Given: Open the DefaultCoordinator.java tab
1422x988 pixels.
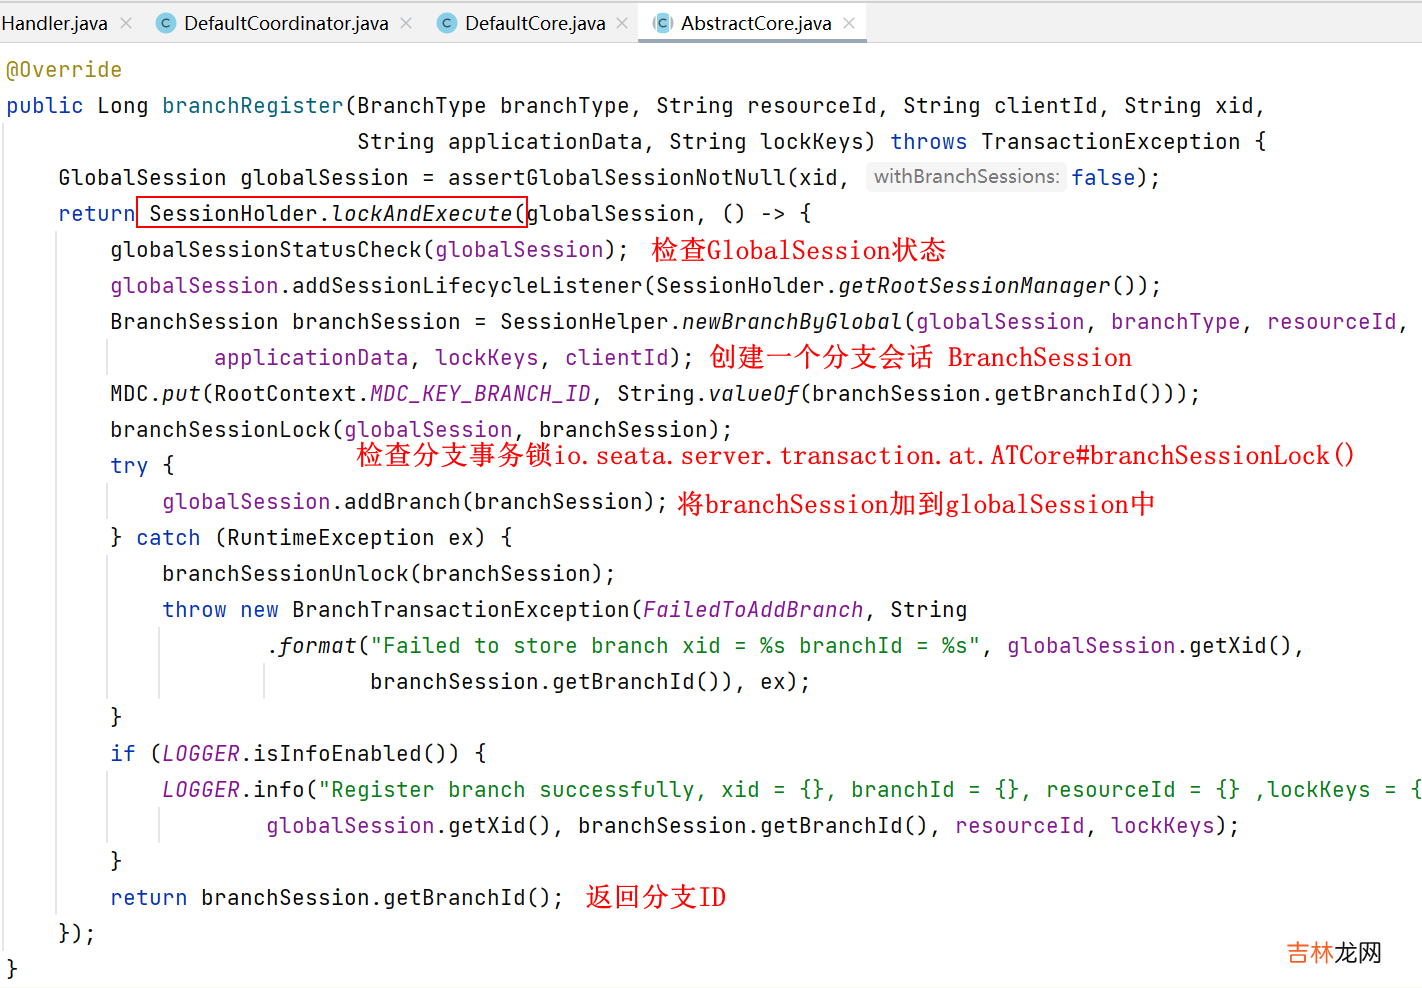Looking at the screenshot, I should click(x=286, y=23).
